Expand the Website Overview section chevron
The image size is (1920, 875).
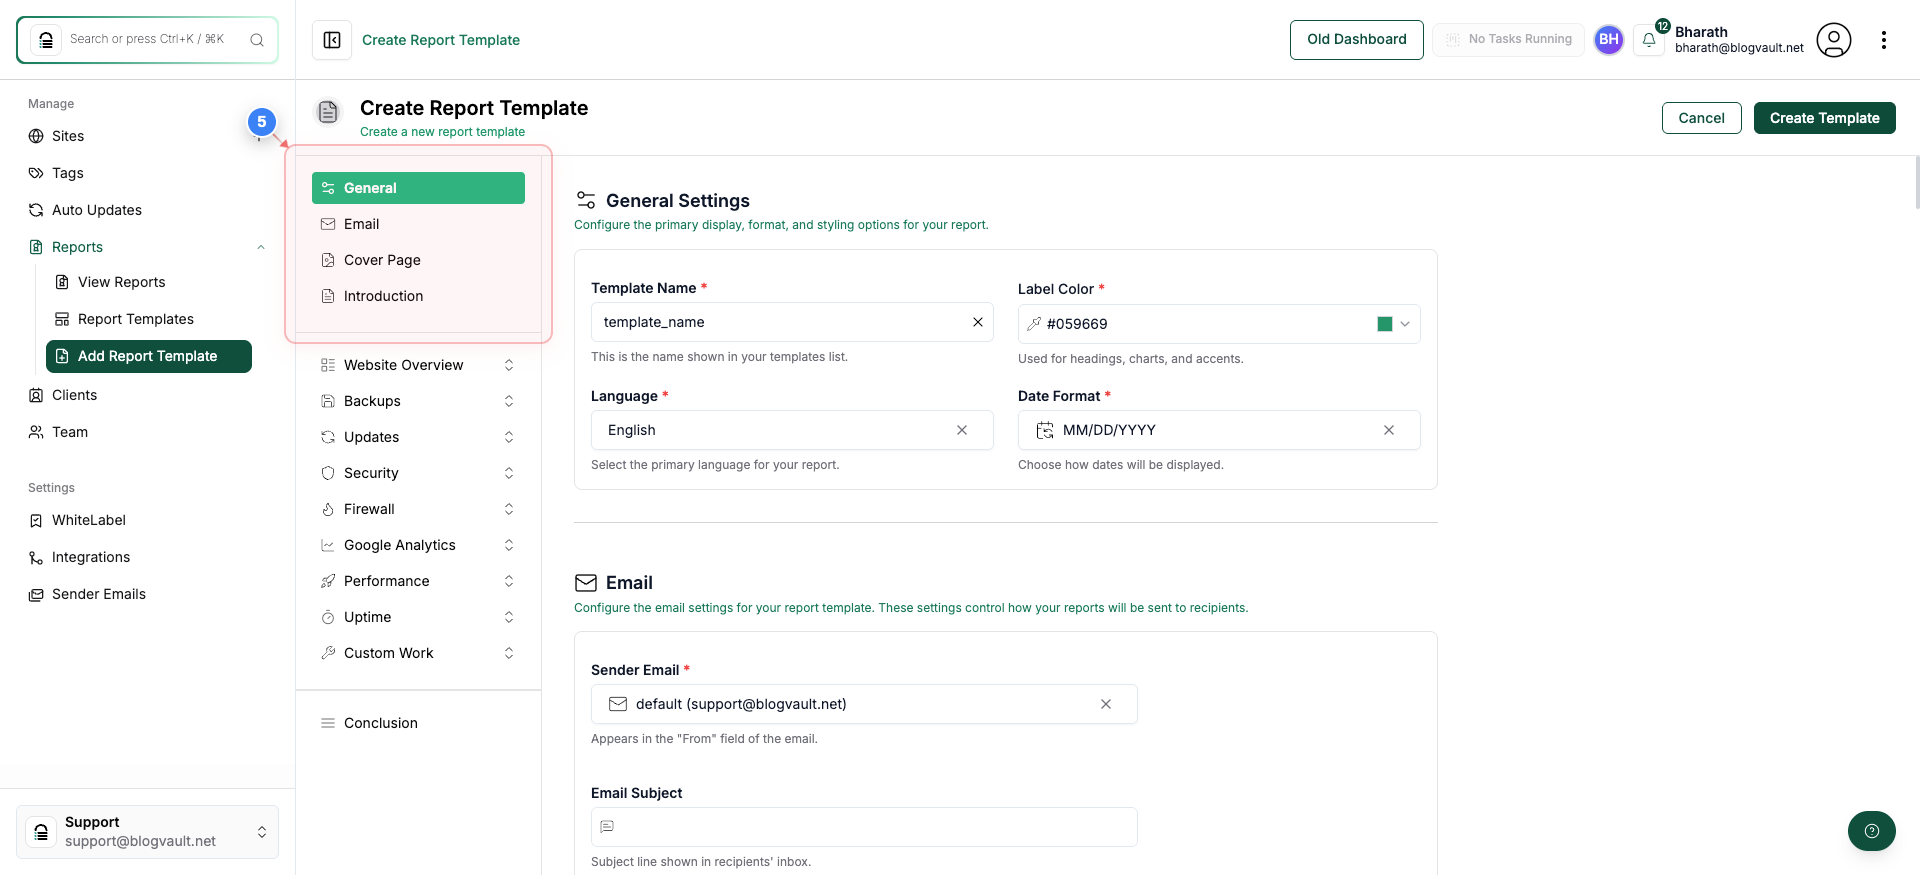point(509,365)
